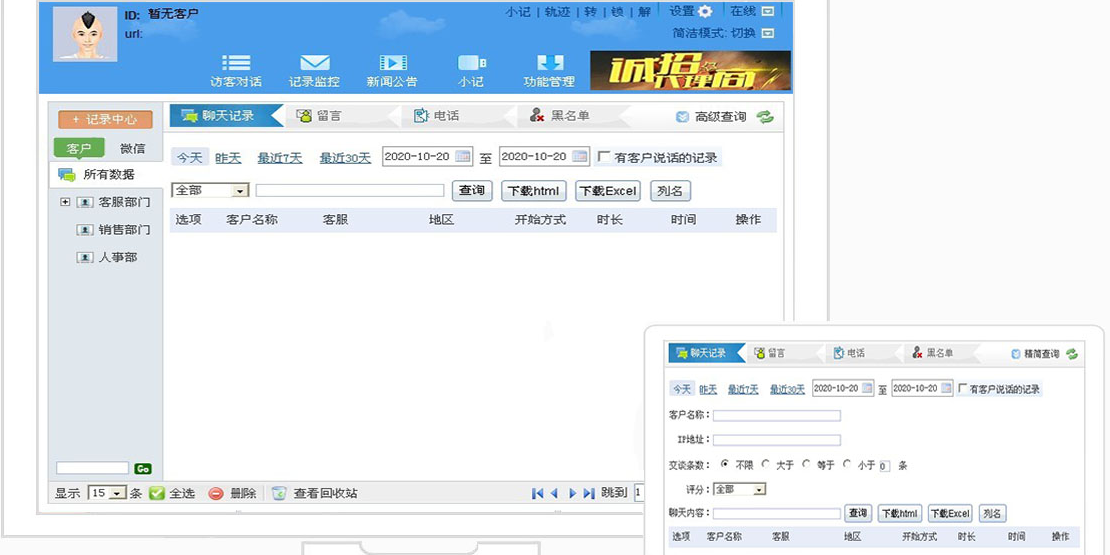Click the 诚招代理商 banner ad

pyautogui.click(x=690, y=71)
